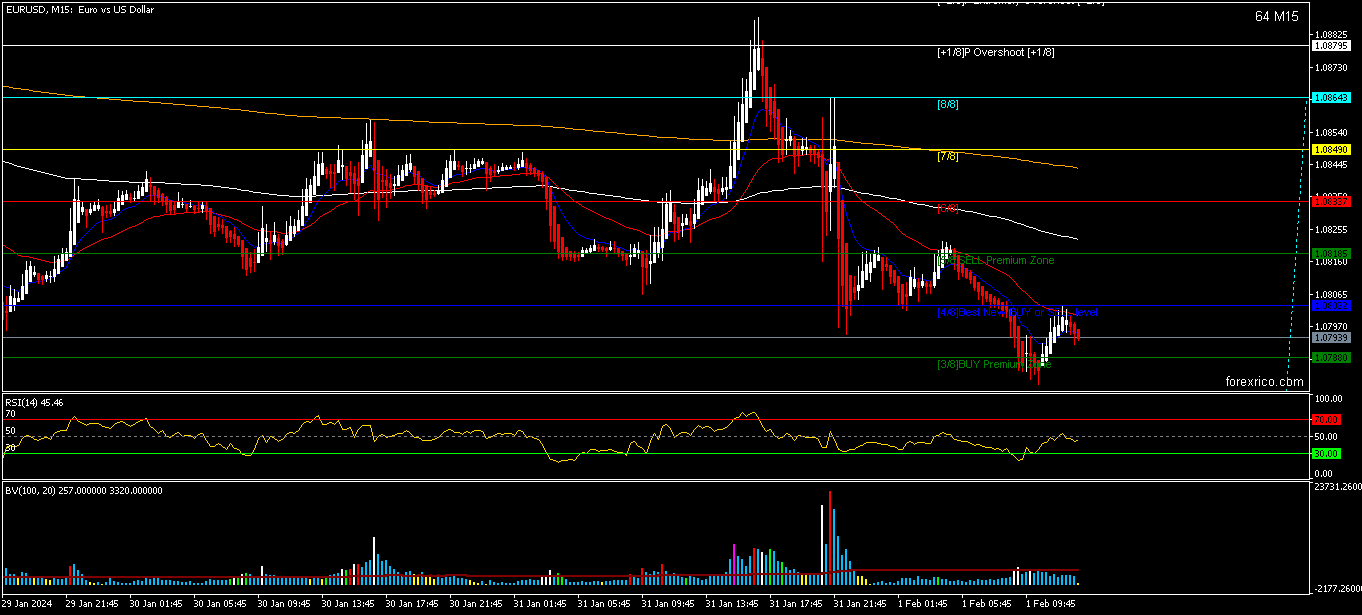Click the '31 Jan 21:45' time axis label

(x=860, y=605)
